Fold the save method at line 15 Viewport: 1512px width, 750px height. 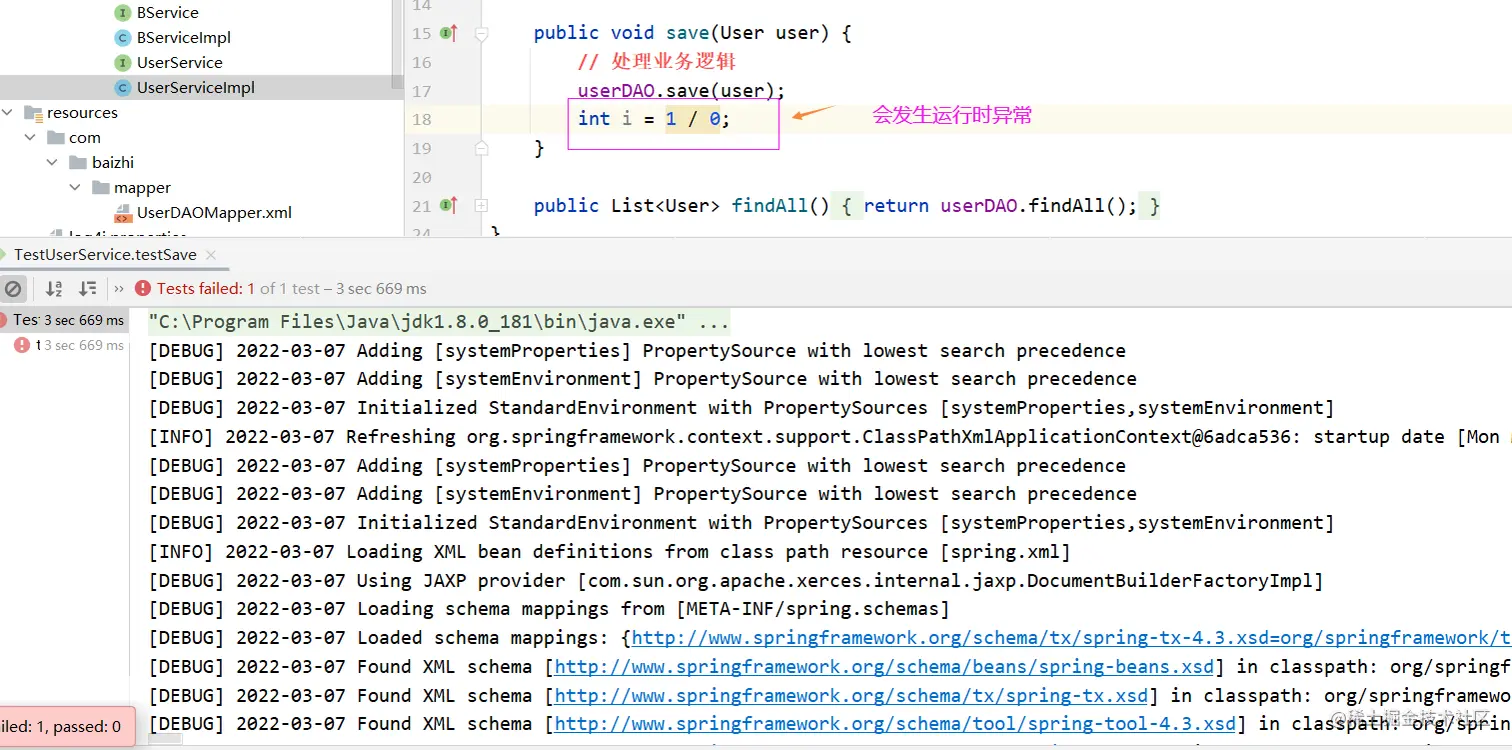pyautogui.click(x=481, y=34)
